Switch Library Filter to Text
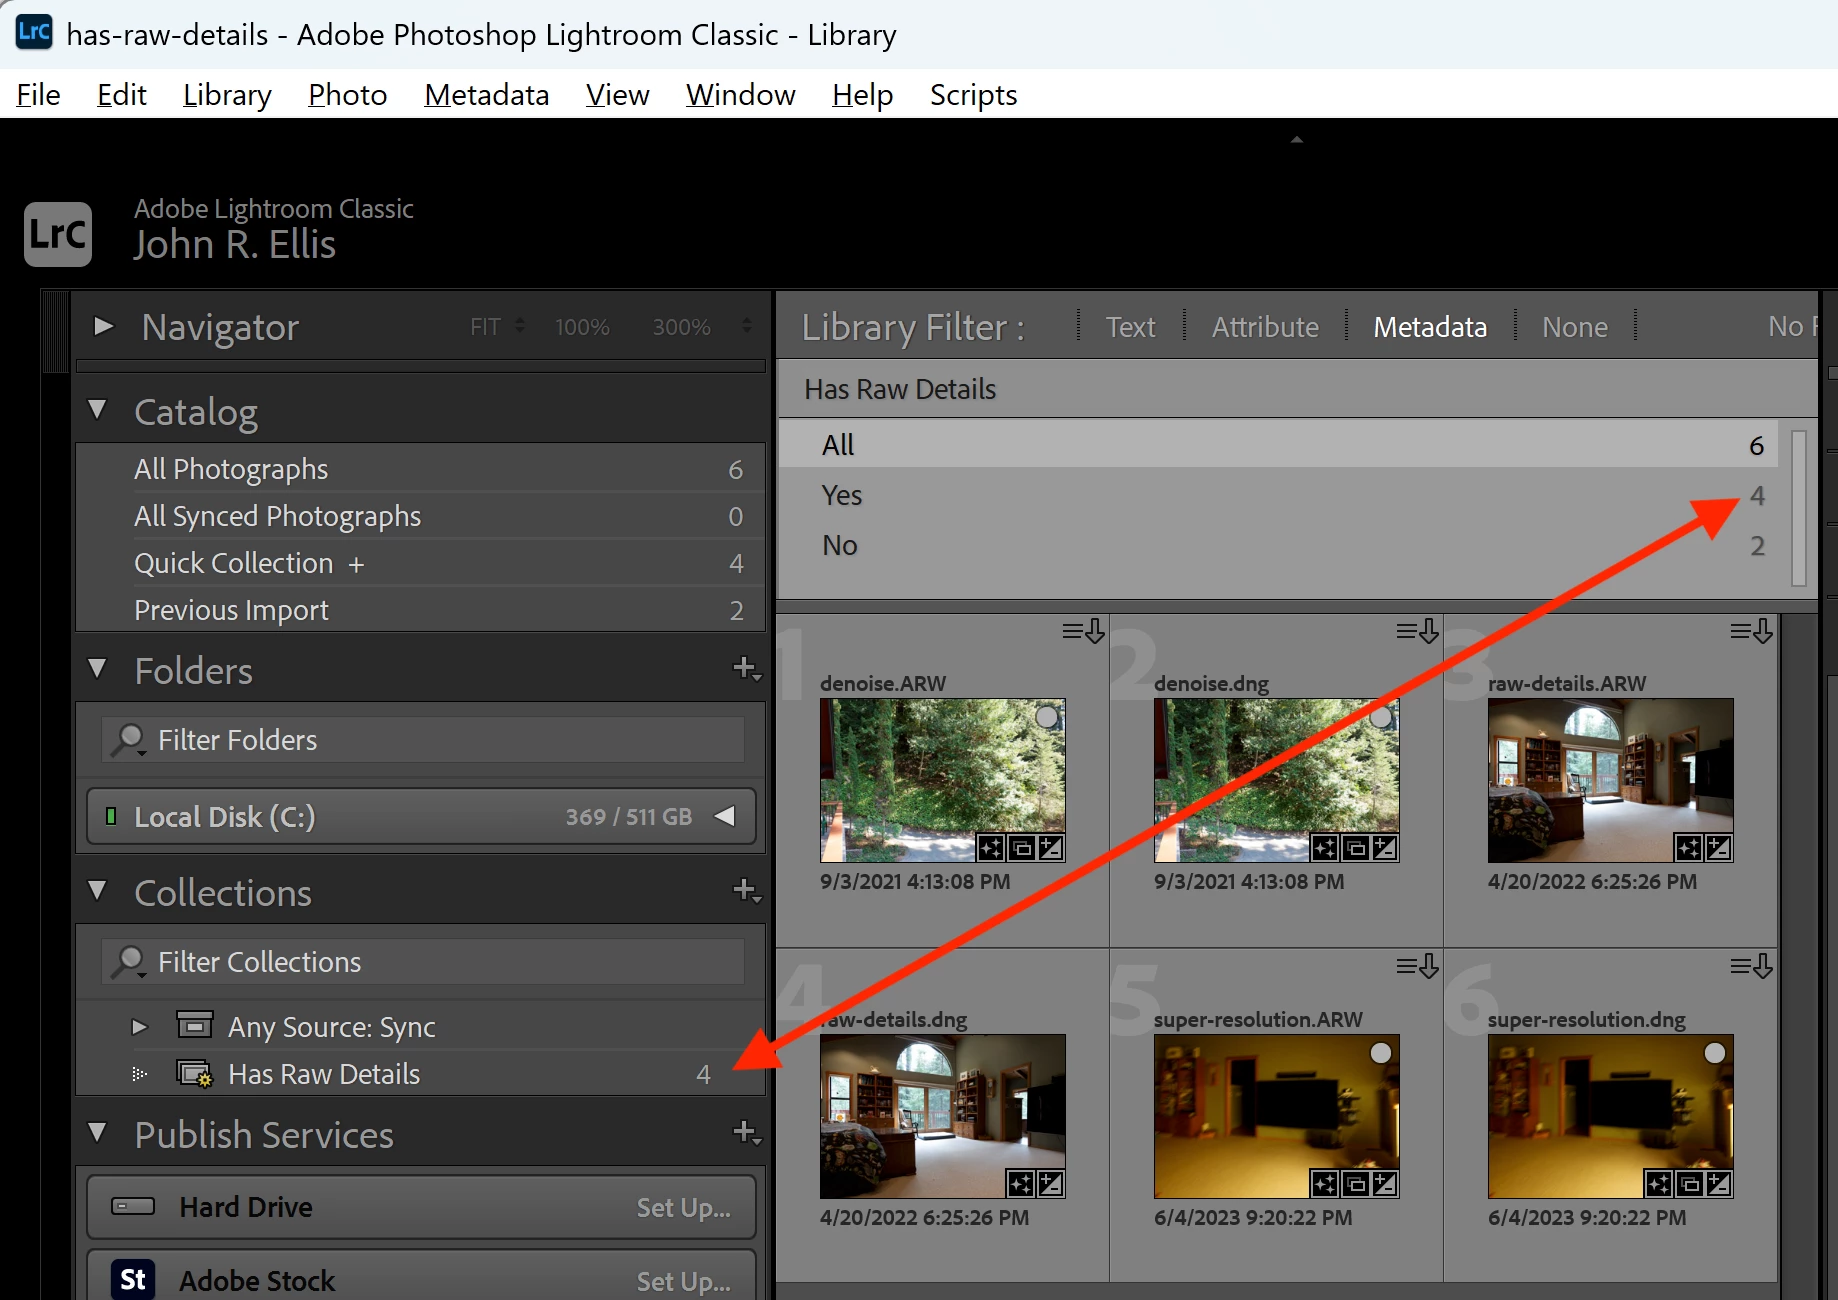 click(x=1130, y=327)
